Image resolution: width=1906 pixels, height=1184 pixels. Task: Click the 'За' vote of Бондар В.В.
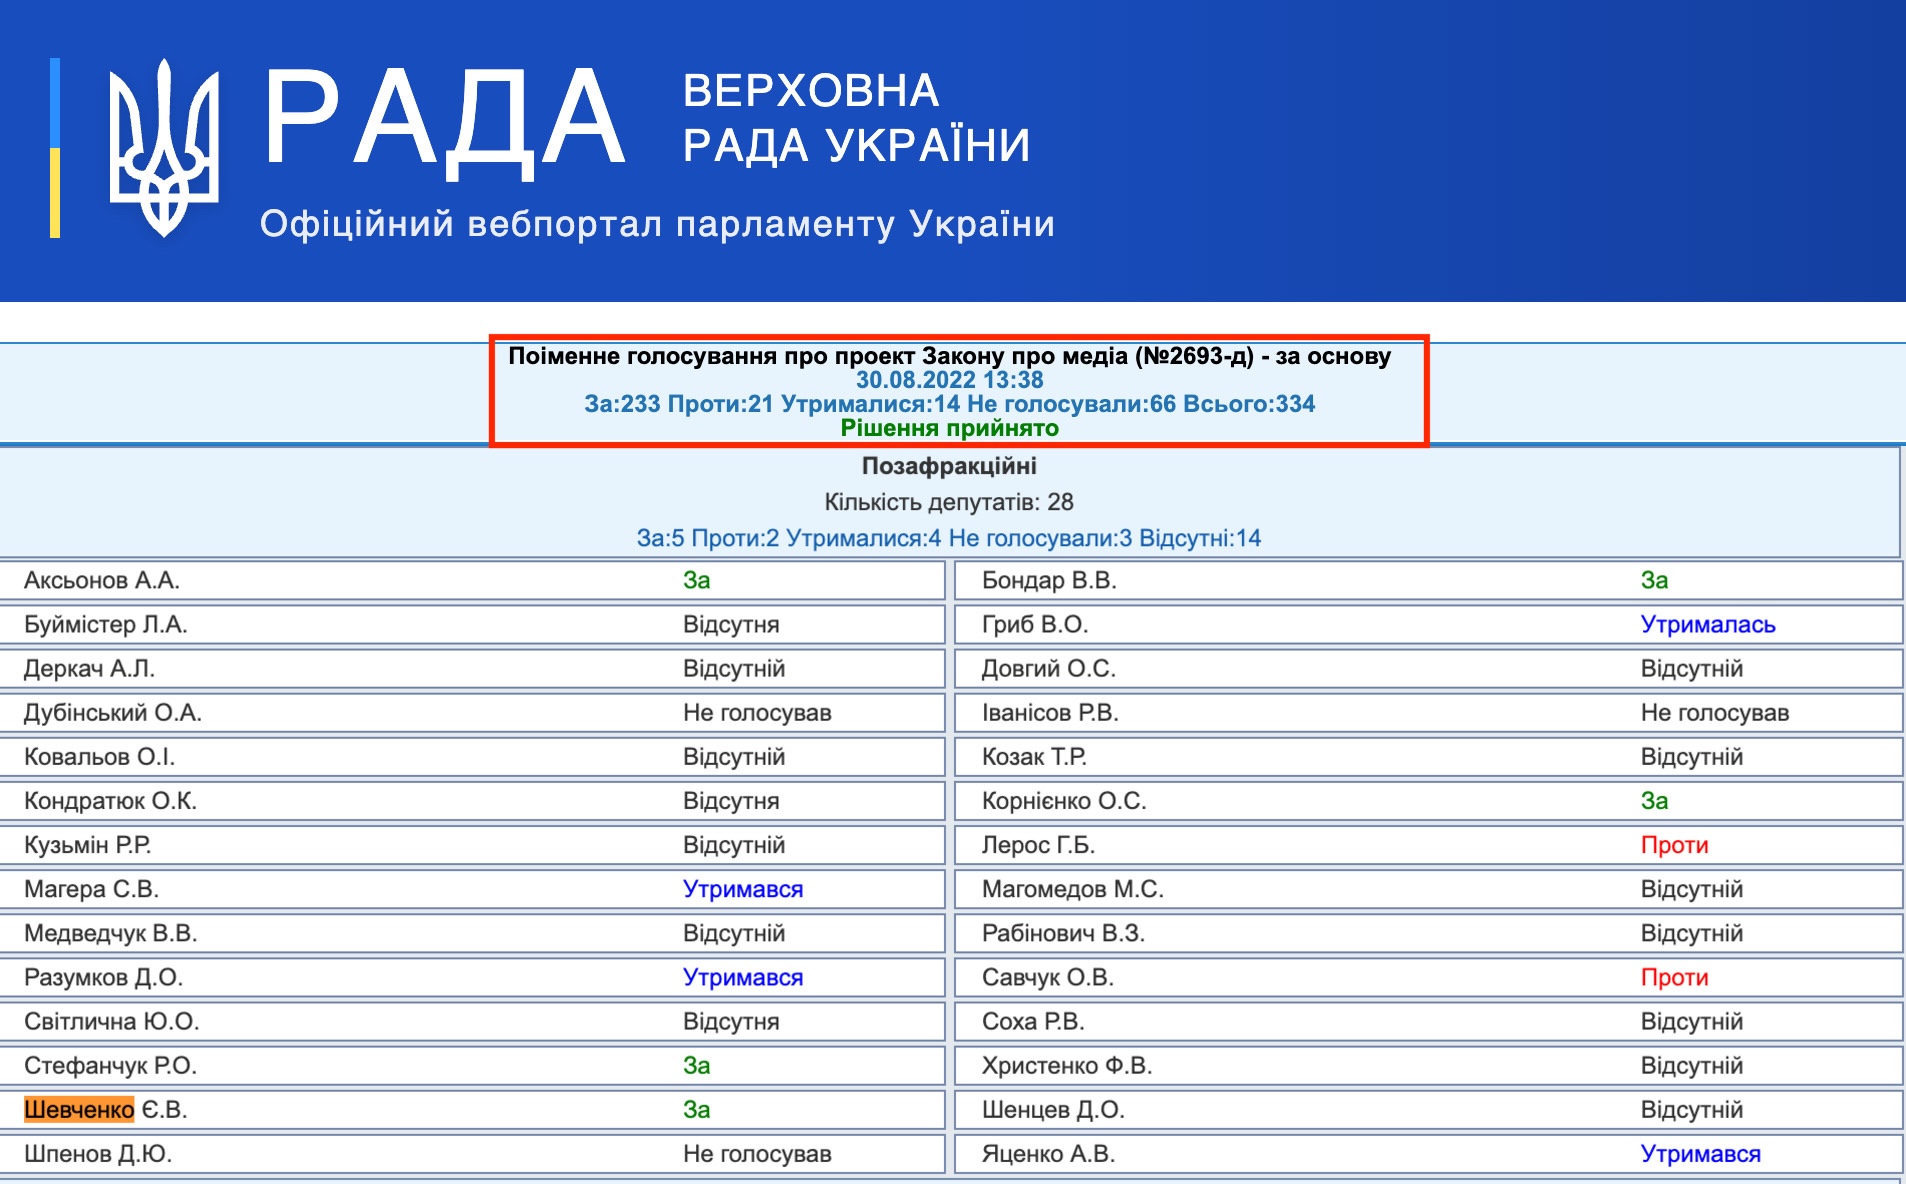[x=1655, y=580]
